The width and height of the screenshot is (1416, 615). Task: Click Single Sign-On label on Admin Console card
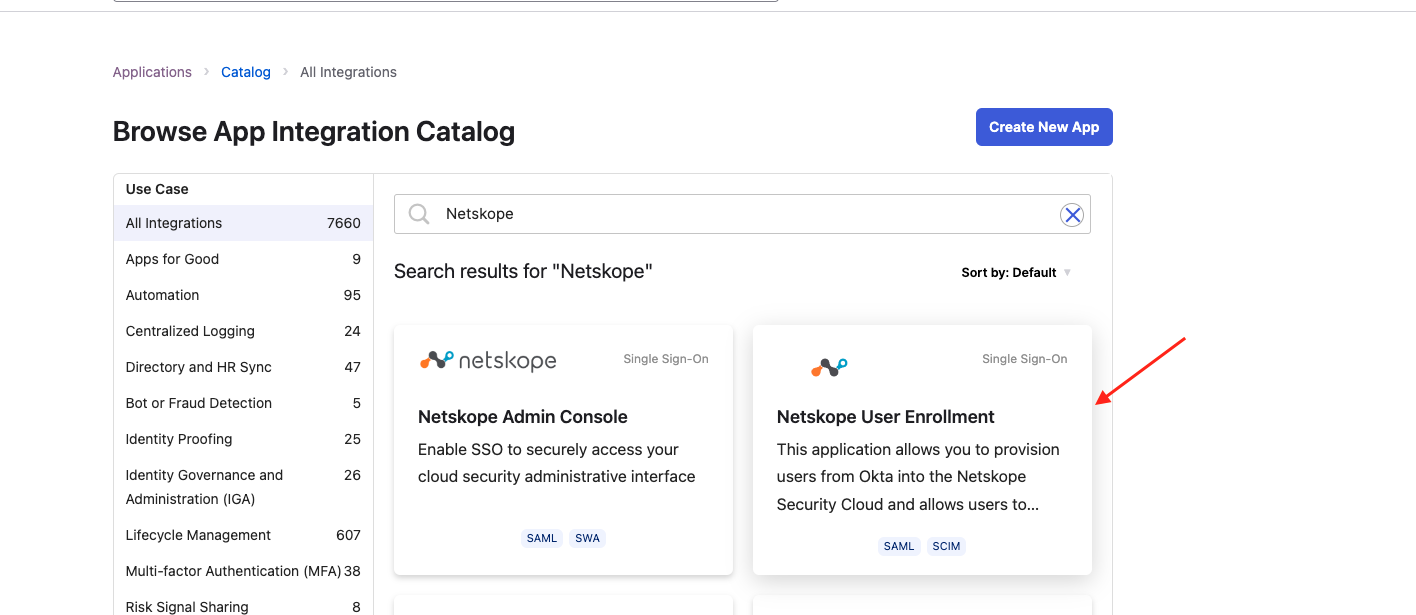pos(666,359)
